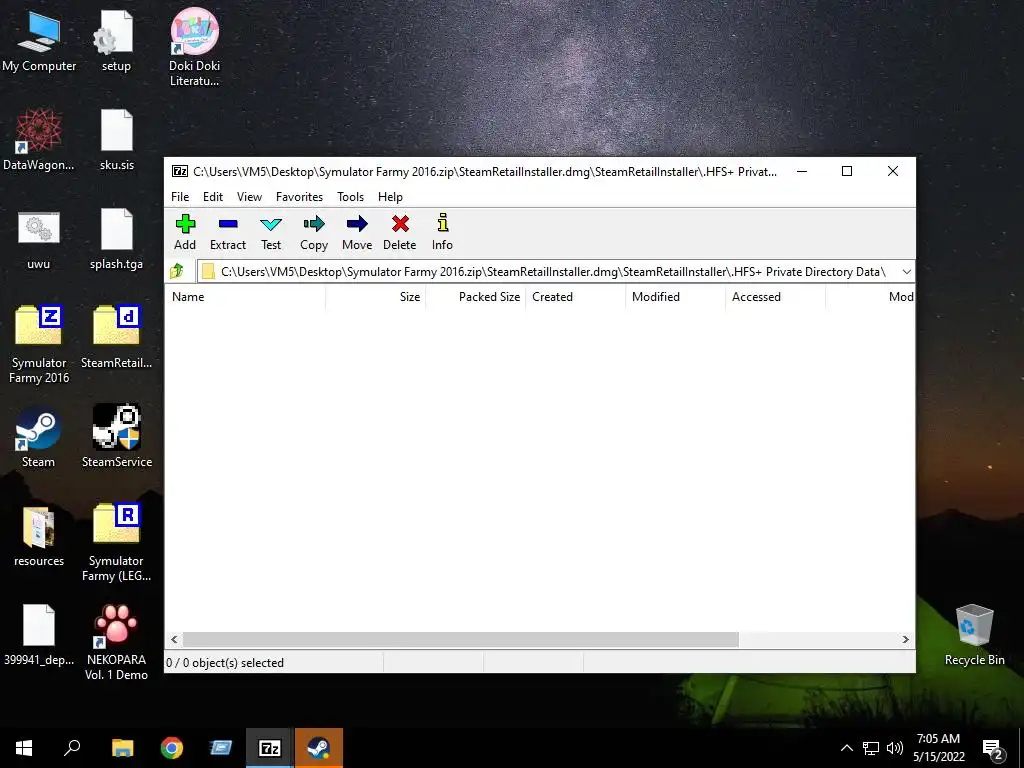1024x768 pixels.
Task: Select the NEKOPARA Vol. 1 Demo shortcut
Action: click(116, 641)
